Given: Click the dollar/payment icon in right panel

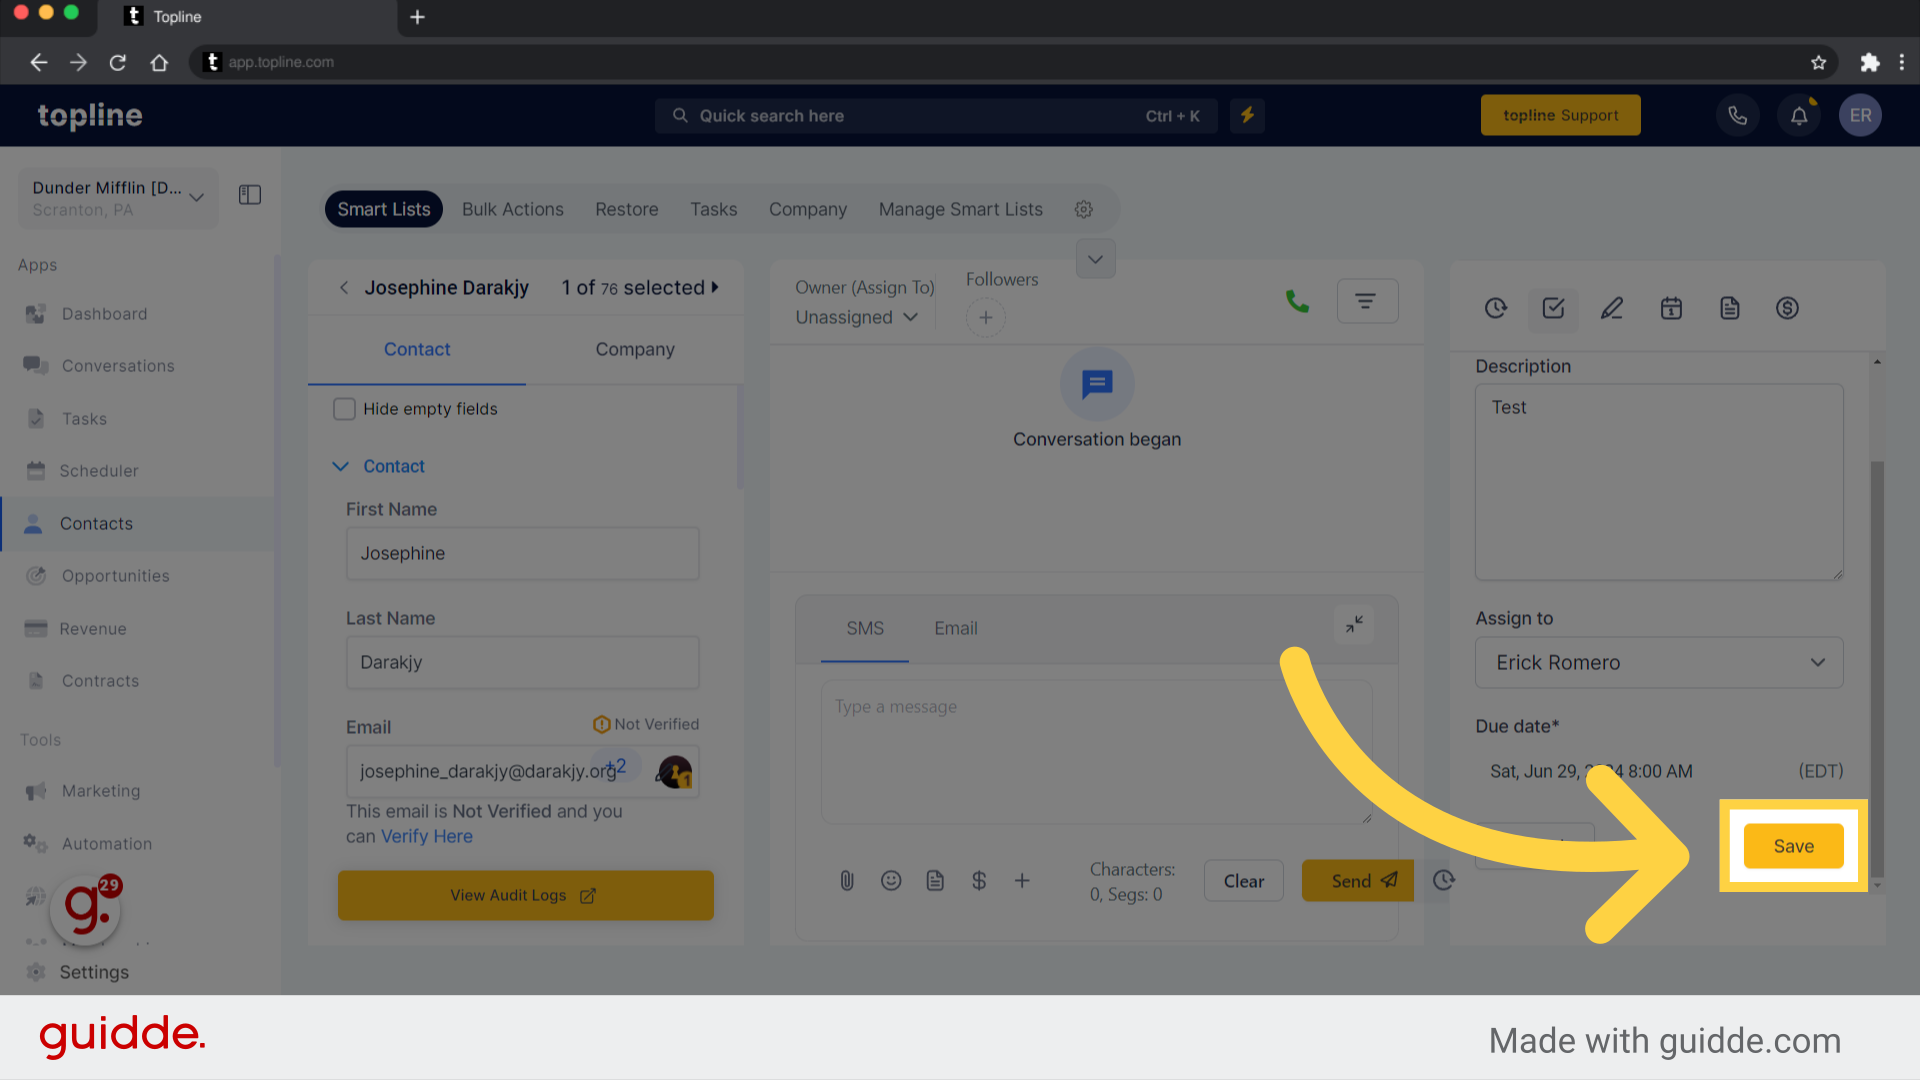Looking at the screenshot, I should pos(1789,307).
